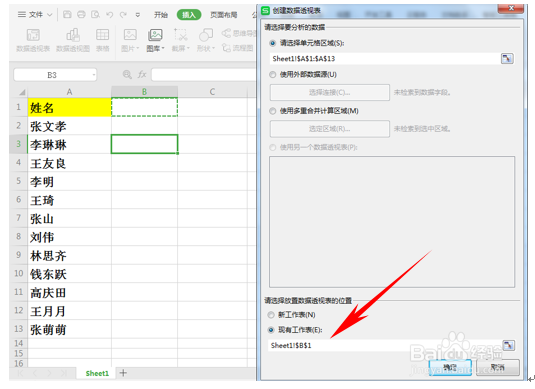Click the Redo arrow icon
Viewport: 535px width, 389px height.
(123, 14)
